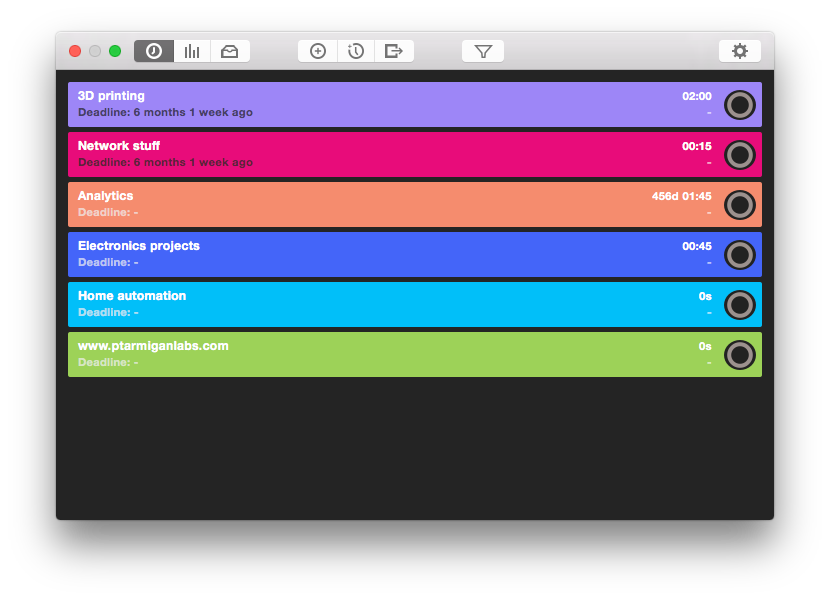Switch to the timer clock view
Image resolution: width=830 pixels, height=600 pixels.
(x=154, y=51)
